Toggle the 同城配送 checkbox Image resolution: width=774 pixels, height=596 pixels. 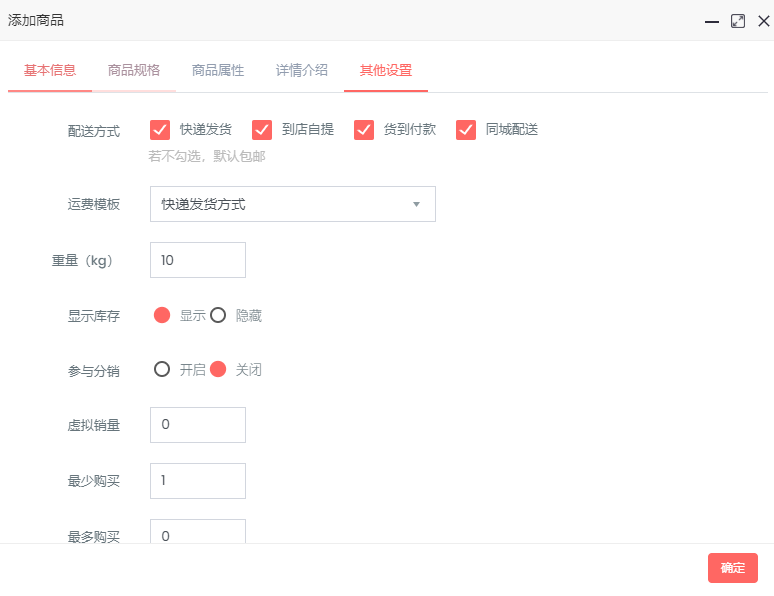click(x=466, y=130)
